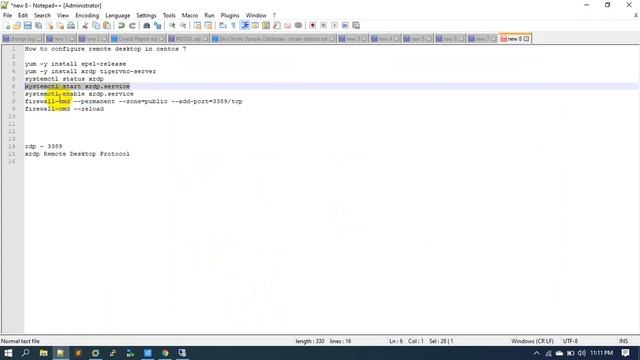The width and height of the screenshot is (640, 360).
Task: Open Chrome from the taskbar
Action: [x=165, y=353]
